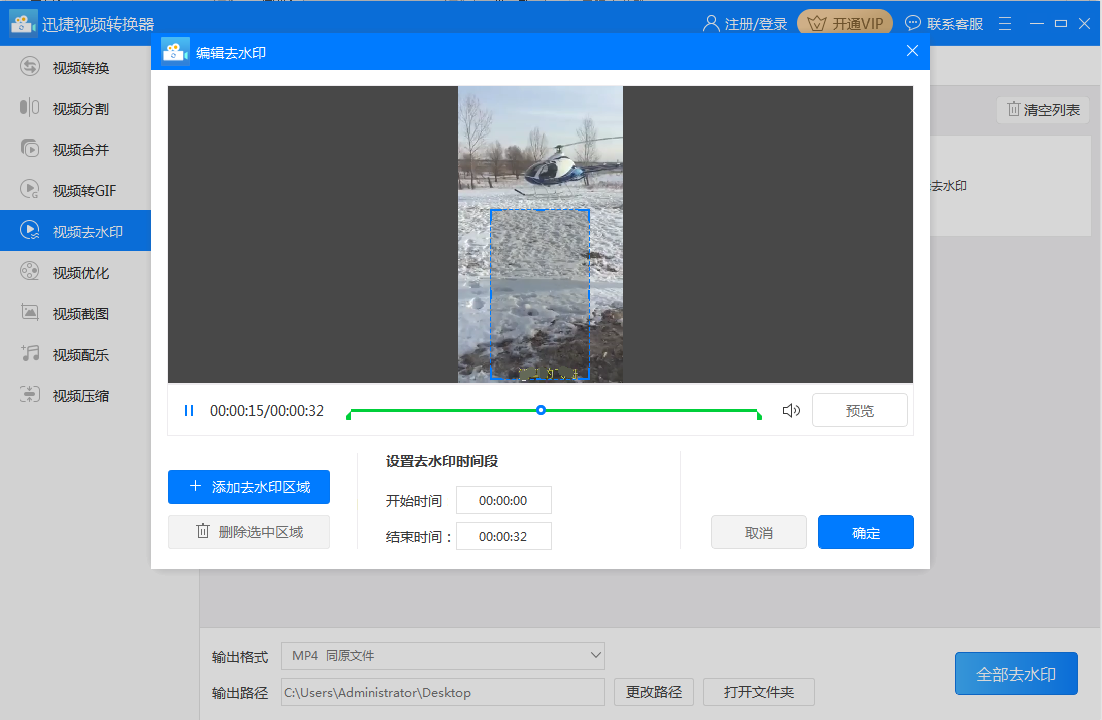Click 添加去水印区域 to add watermark area
Image resolution: width=1102 pixels, height=720 pixels.
(x=248, y=487)
